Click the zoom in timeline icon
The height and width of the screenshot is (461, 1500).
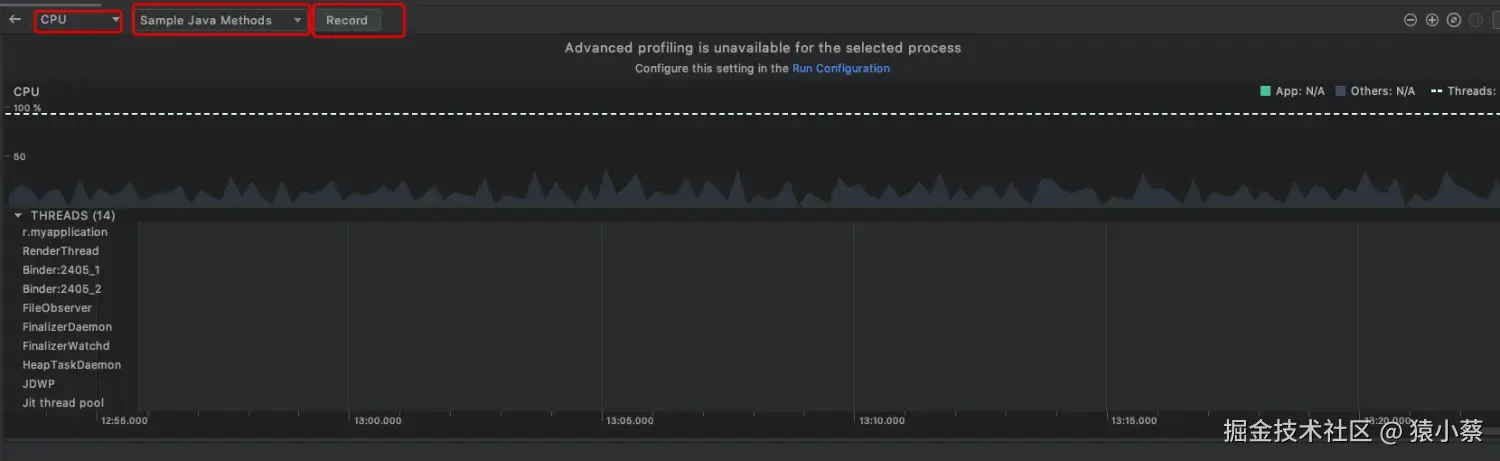1432,20
